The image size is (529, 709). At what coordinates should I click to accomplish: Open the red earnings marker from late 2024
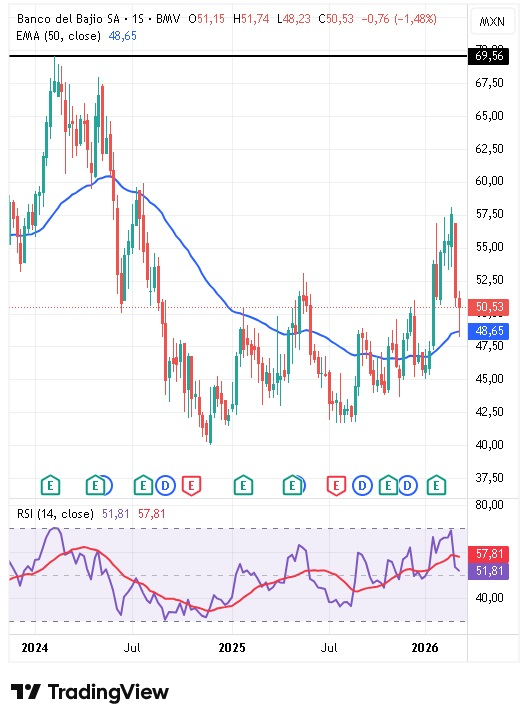pos(191,486)
